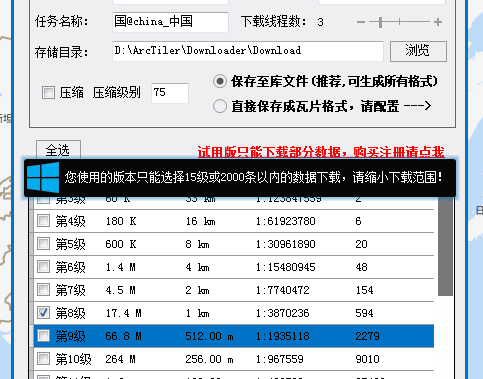Check the 第4级 level checkbox

coord(43,221)
